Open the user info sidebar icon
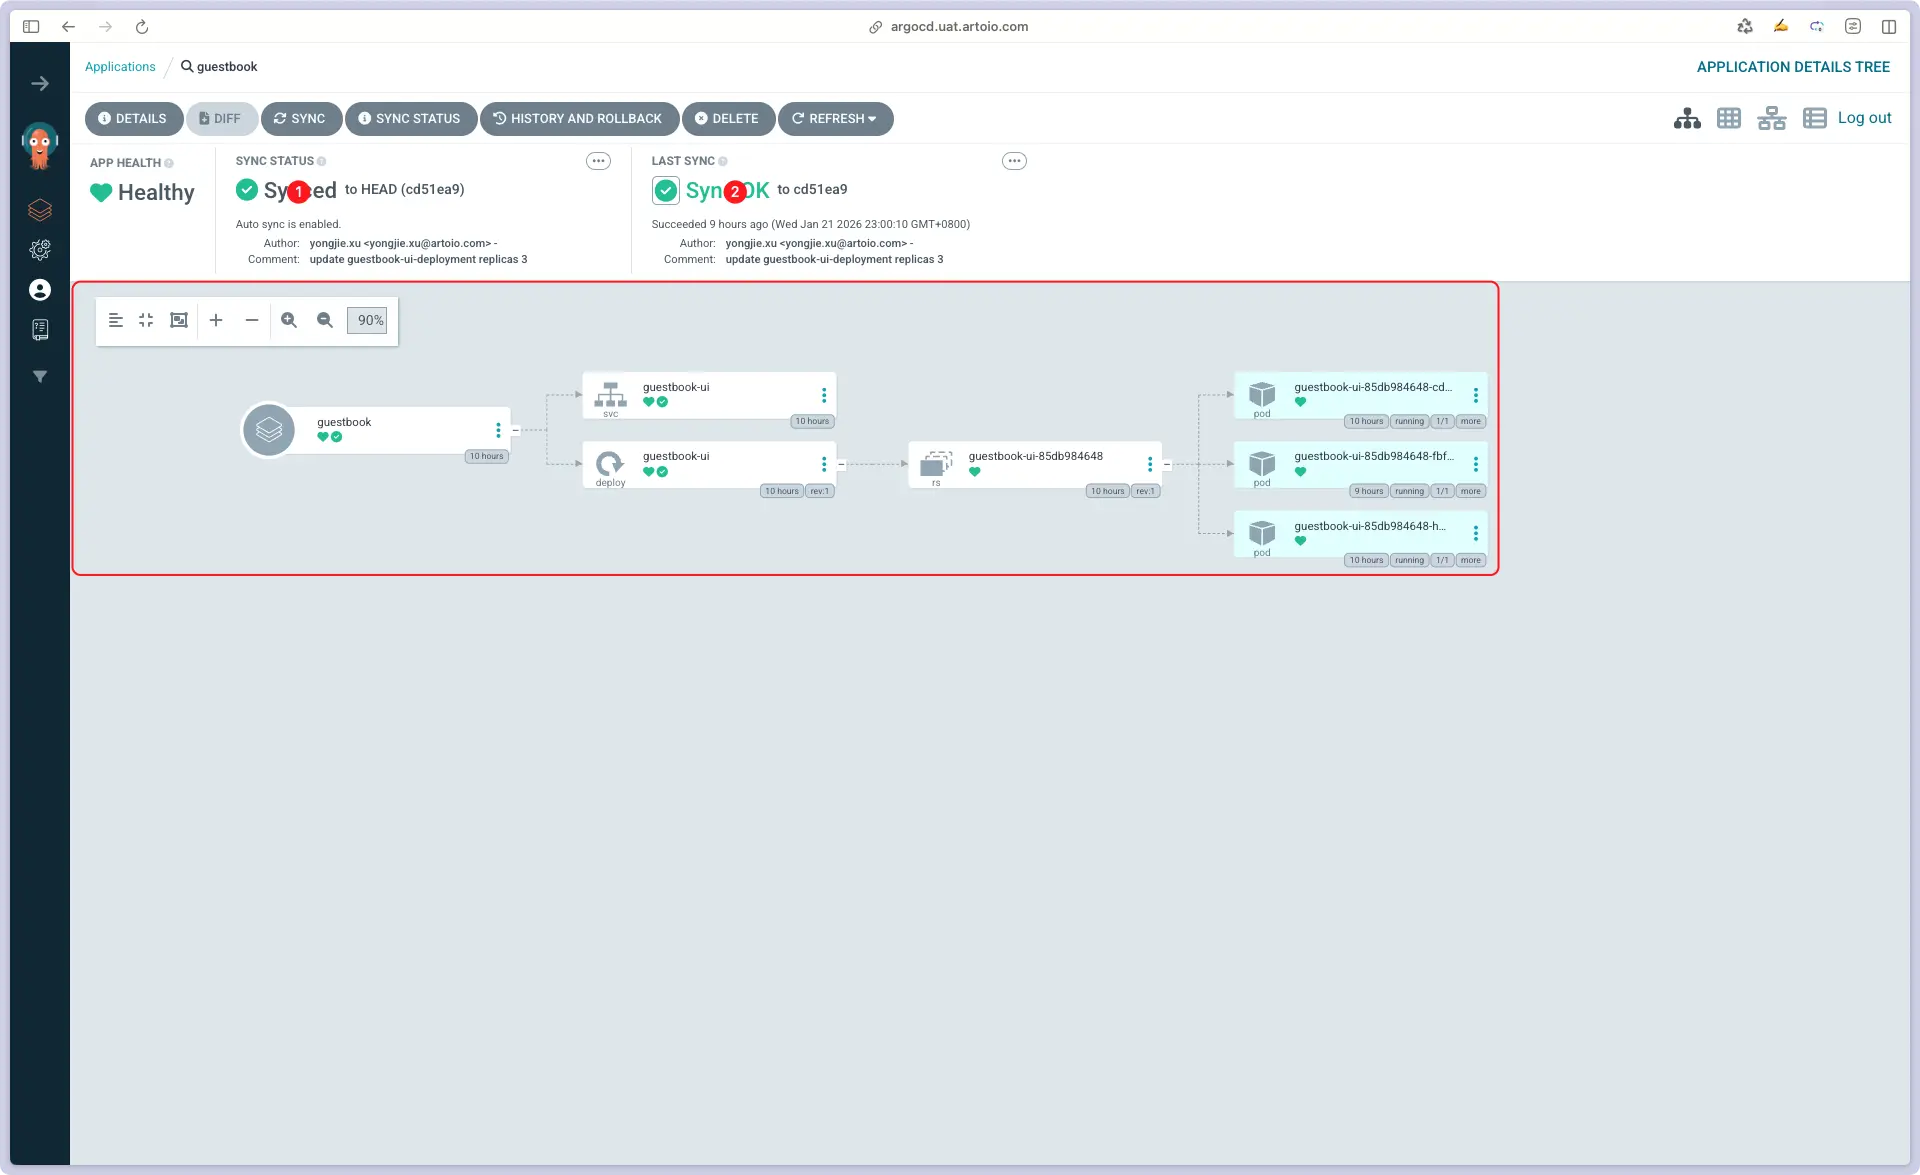 pyautogui.click(x=40, y=290)
